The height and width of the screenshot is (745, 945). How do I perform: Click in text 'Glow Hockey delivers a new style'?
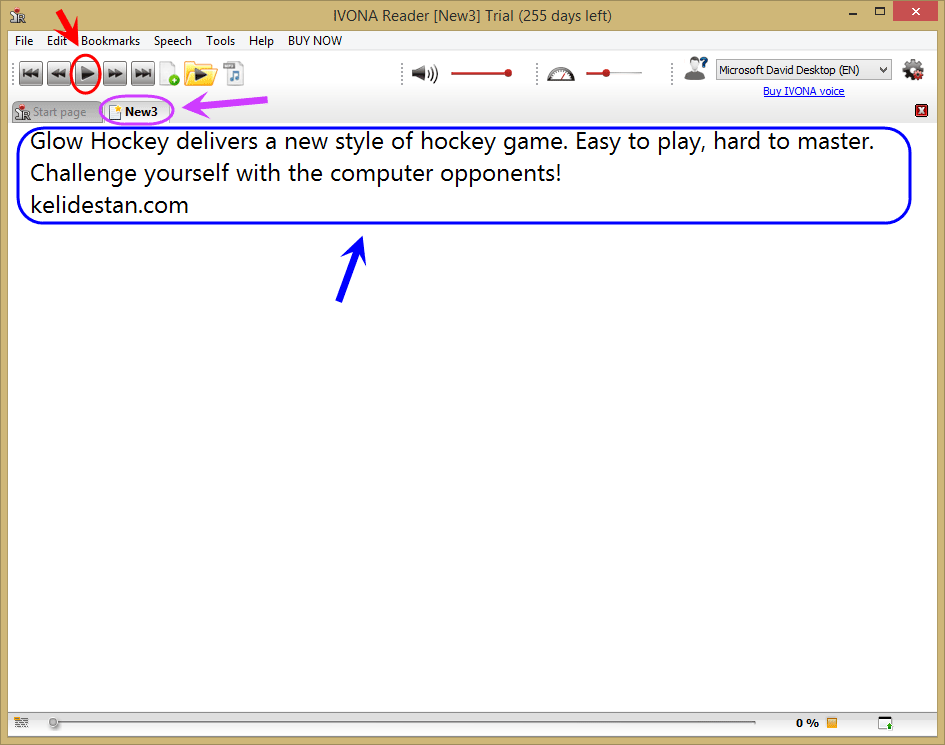click(x=209, y=142)
